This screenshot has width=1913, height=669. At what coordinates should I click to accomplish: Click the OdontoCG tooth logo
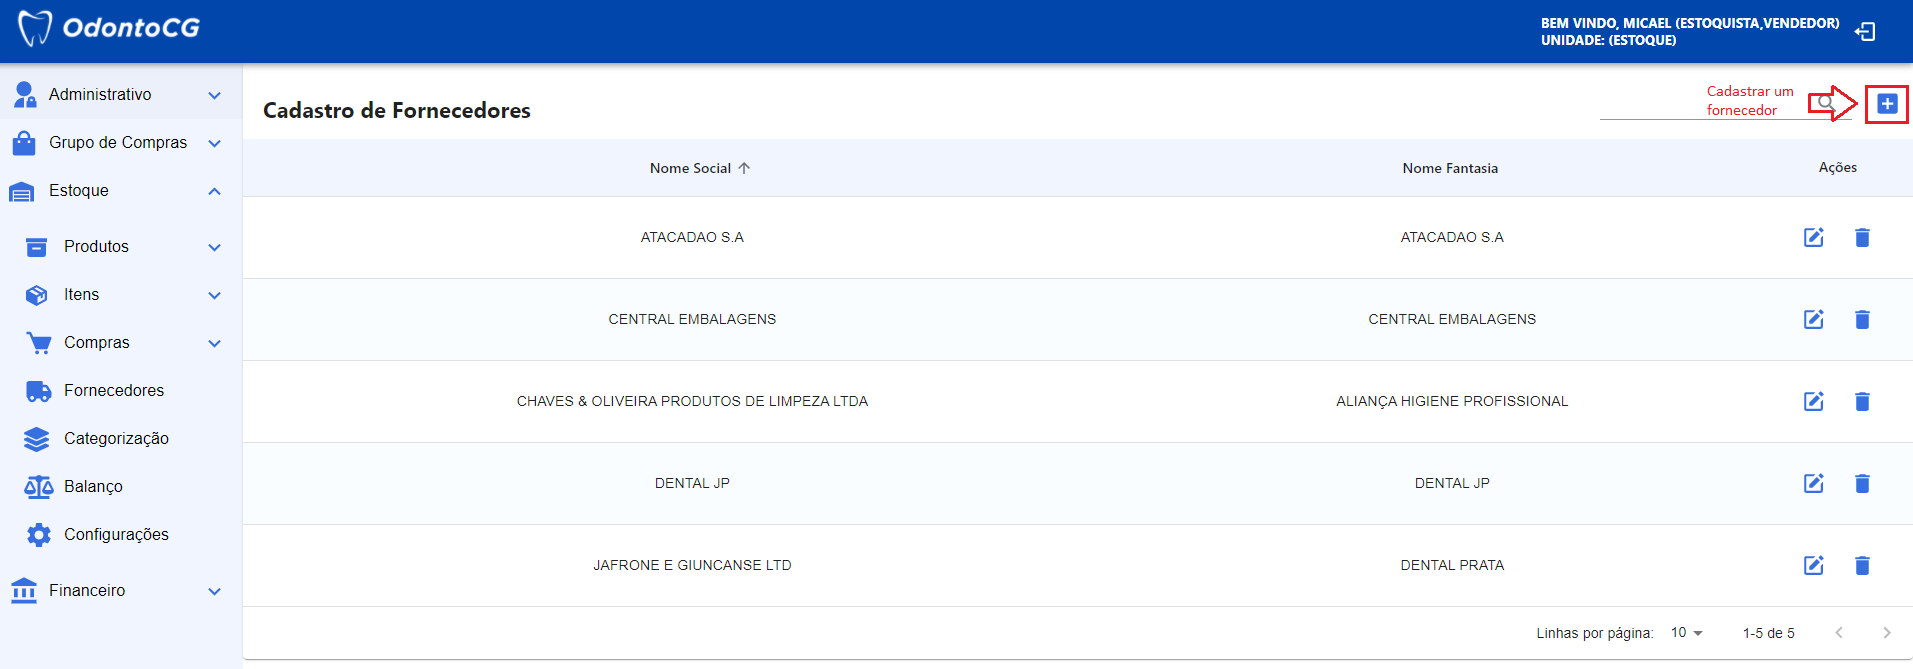[35, 28]
